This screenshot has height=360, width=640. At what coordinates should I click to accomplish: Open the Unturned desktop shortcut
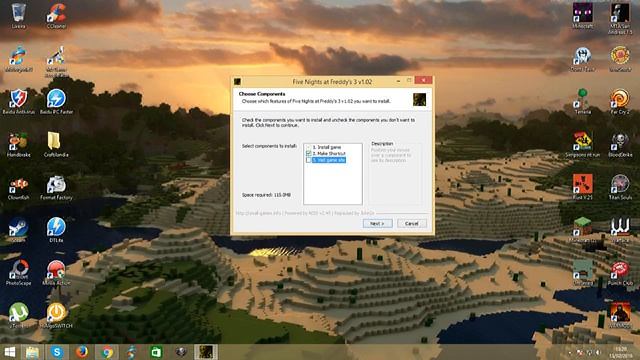point(582,273)
